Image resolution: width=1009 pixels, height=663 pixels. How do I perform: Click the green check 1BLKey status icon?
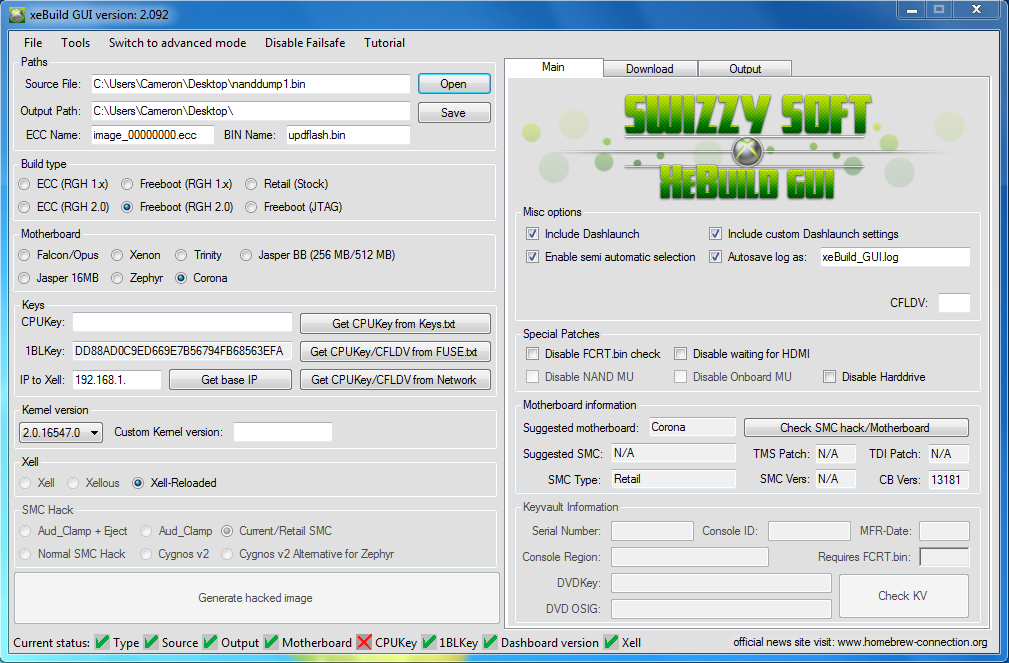[x=428, y=642]
